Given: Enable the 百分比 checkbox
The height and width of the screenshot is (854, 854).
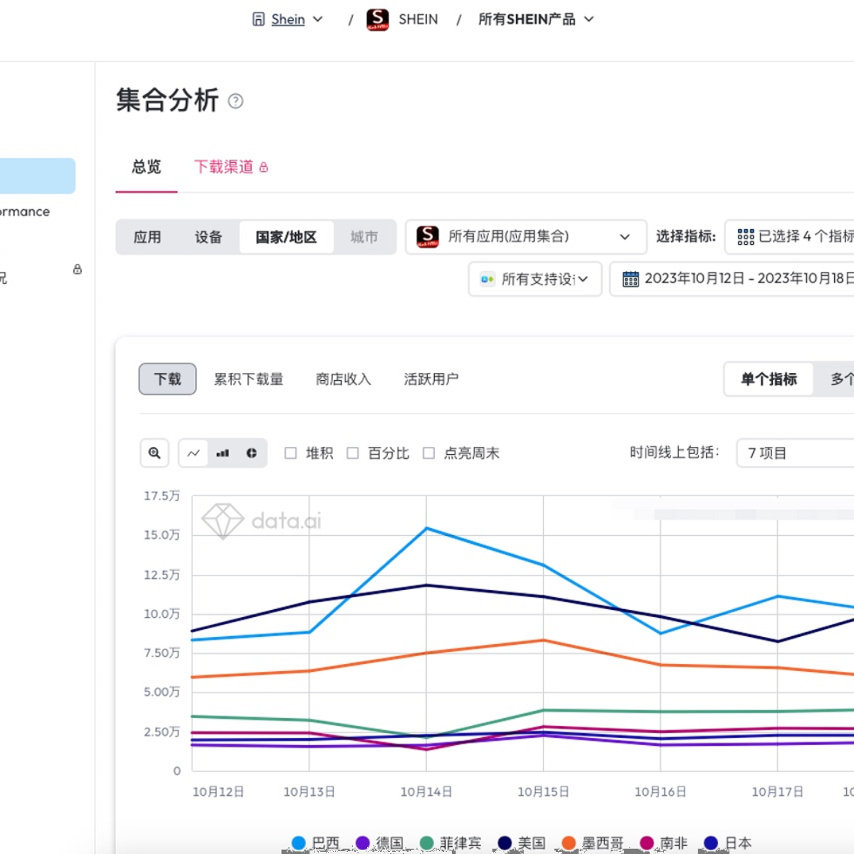Looking at the screenshot, I should tap(352, 452).
